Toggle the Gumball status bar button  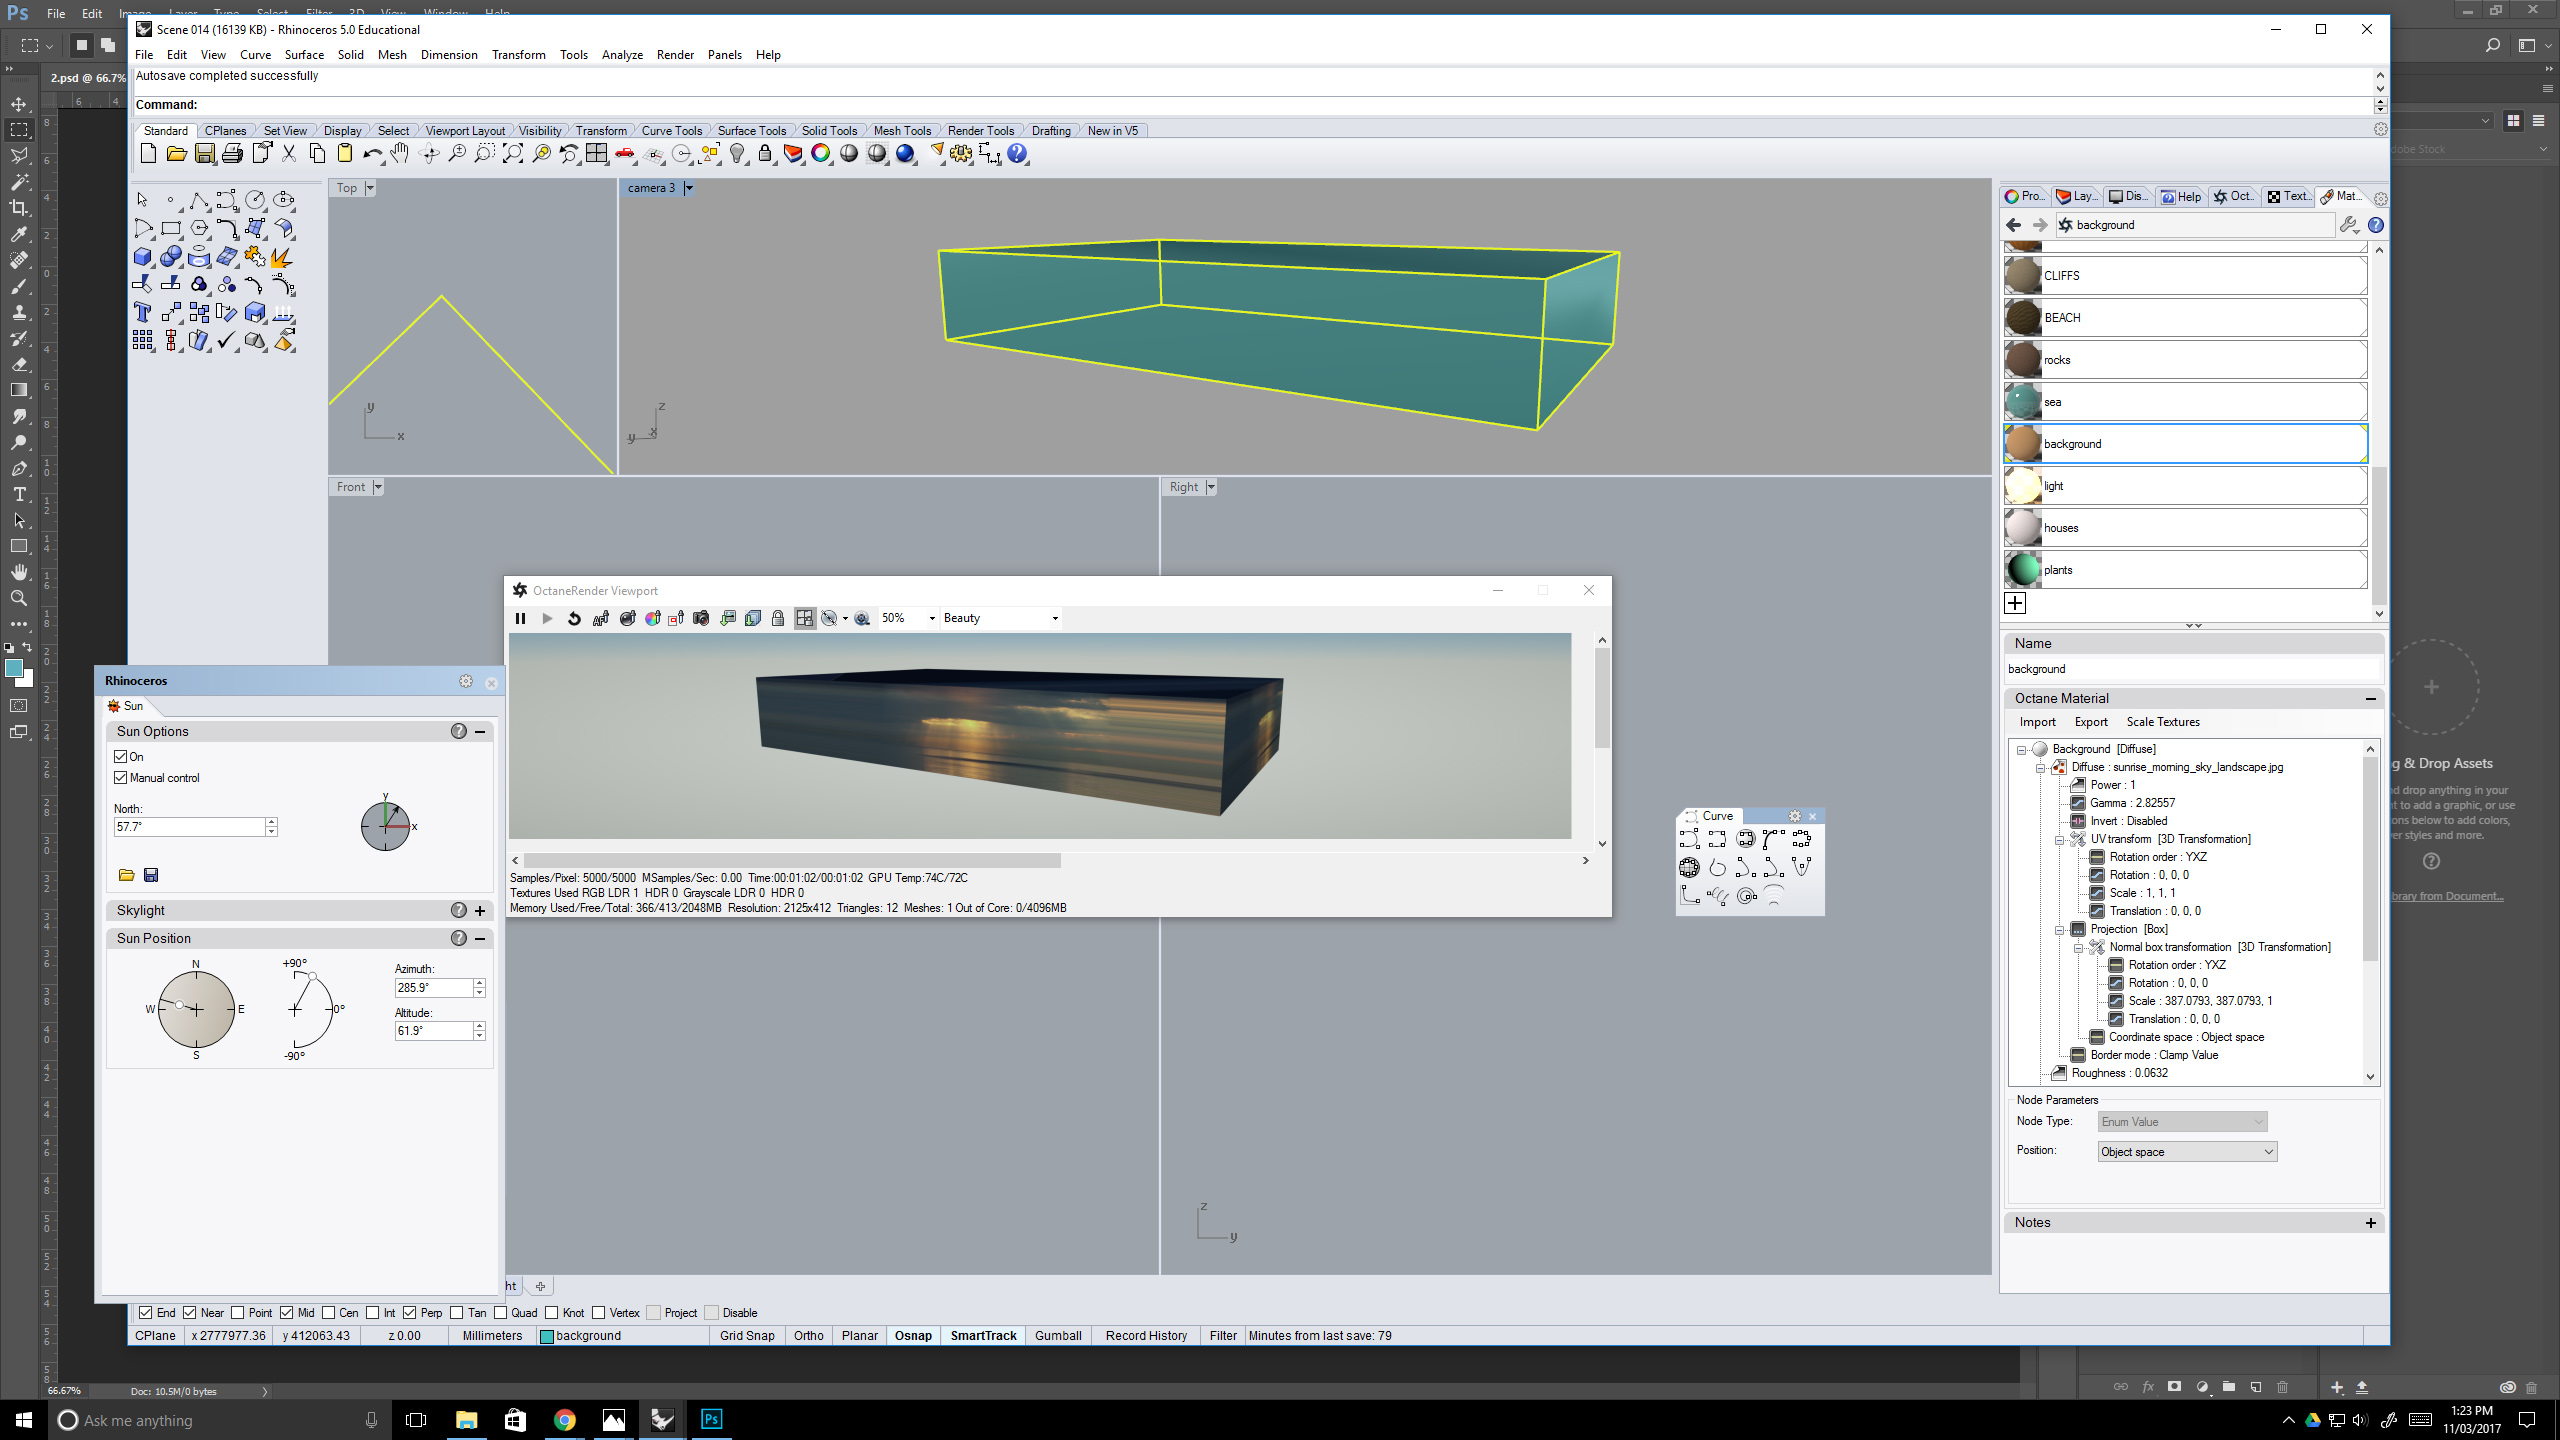[1058, 1336]
